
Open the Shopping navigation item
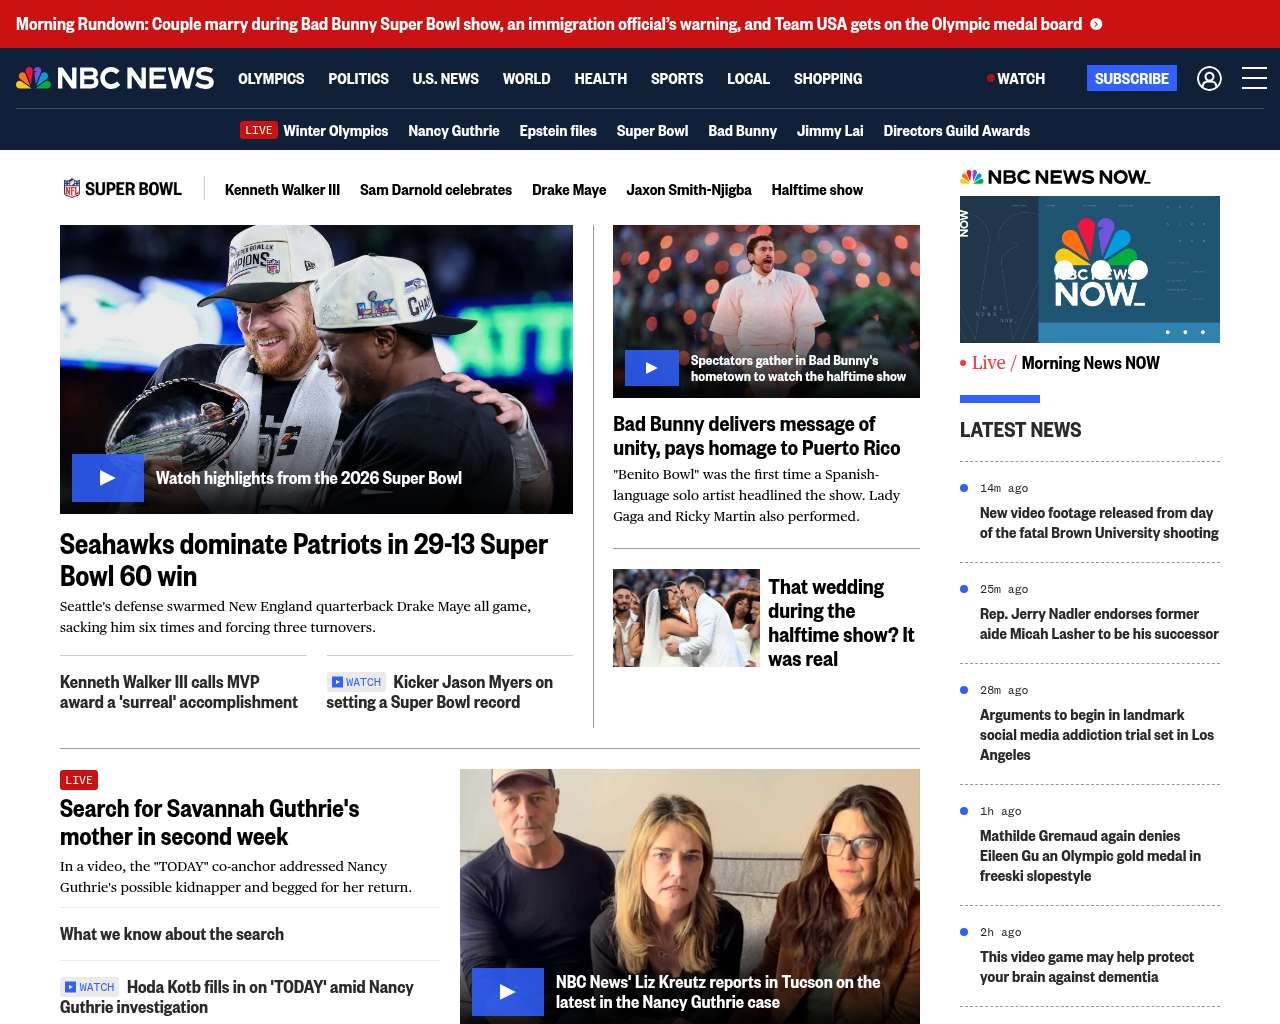827,78
